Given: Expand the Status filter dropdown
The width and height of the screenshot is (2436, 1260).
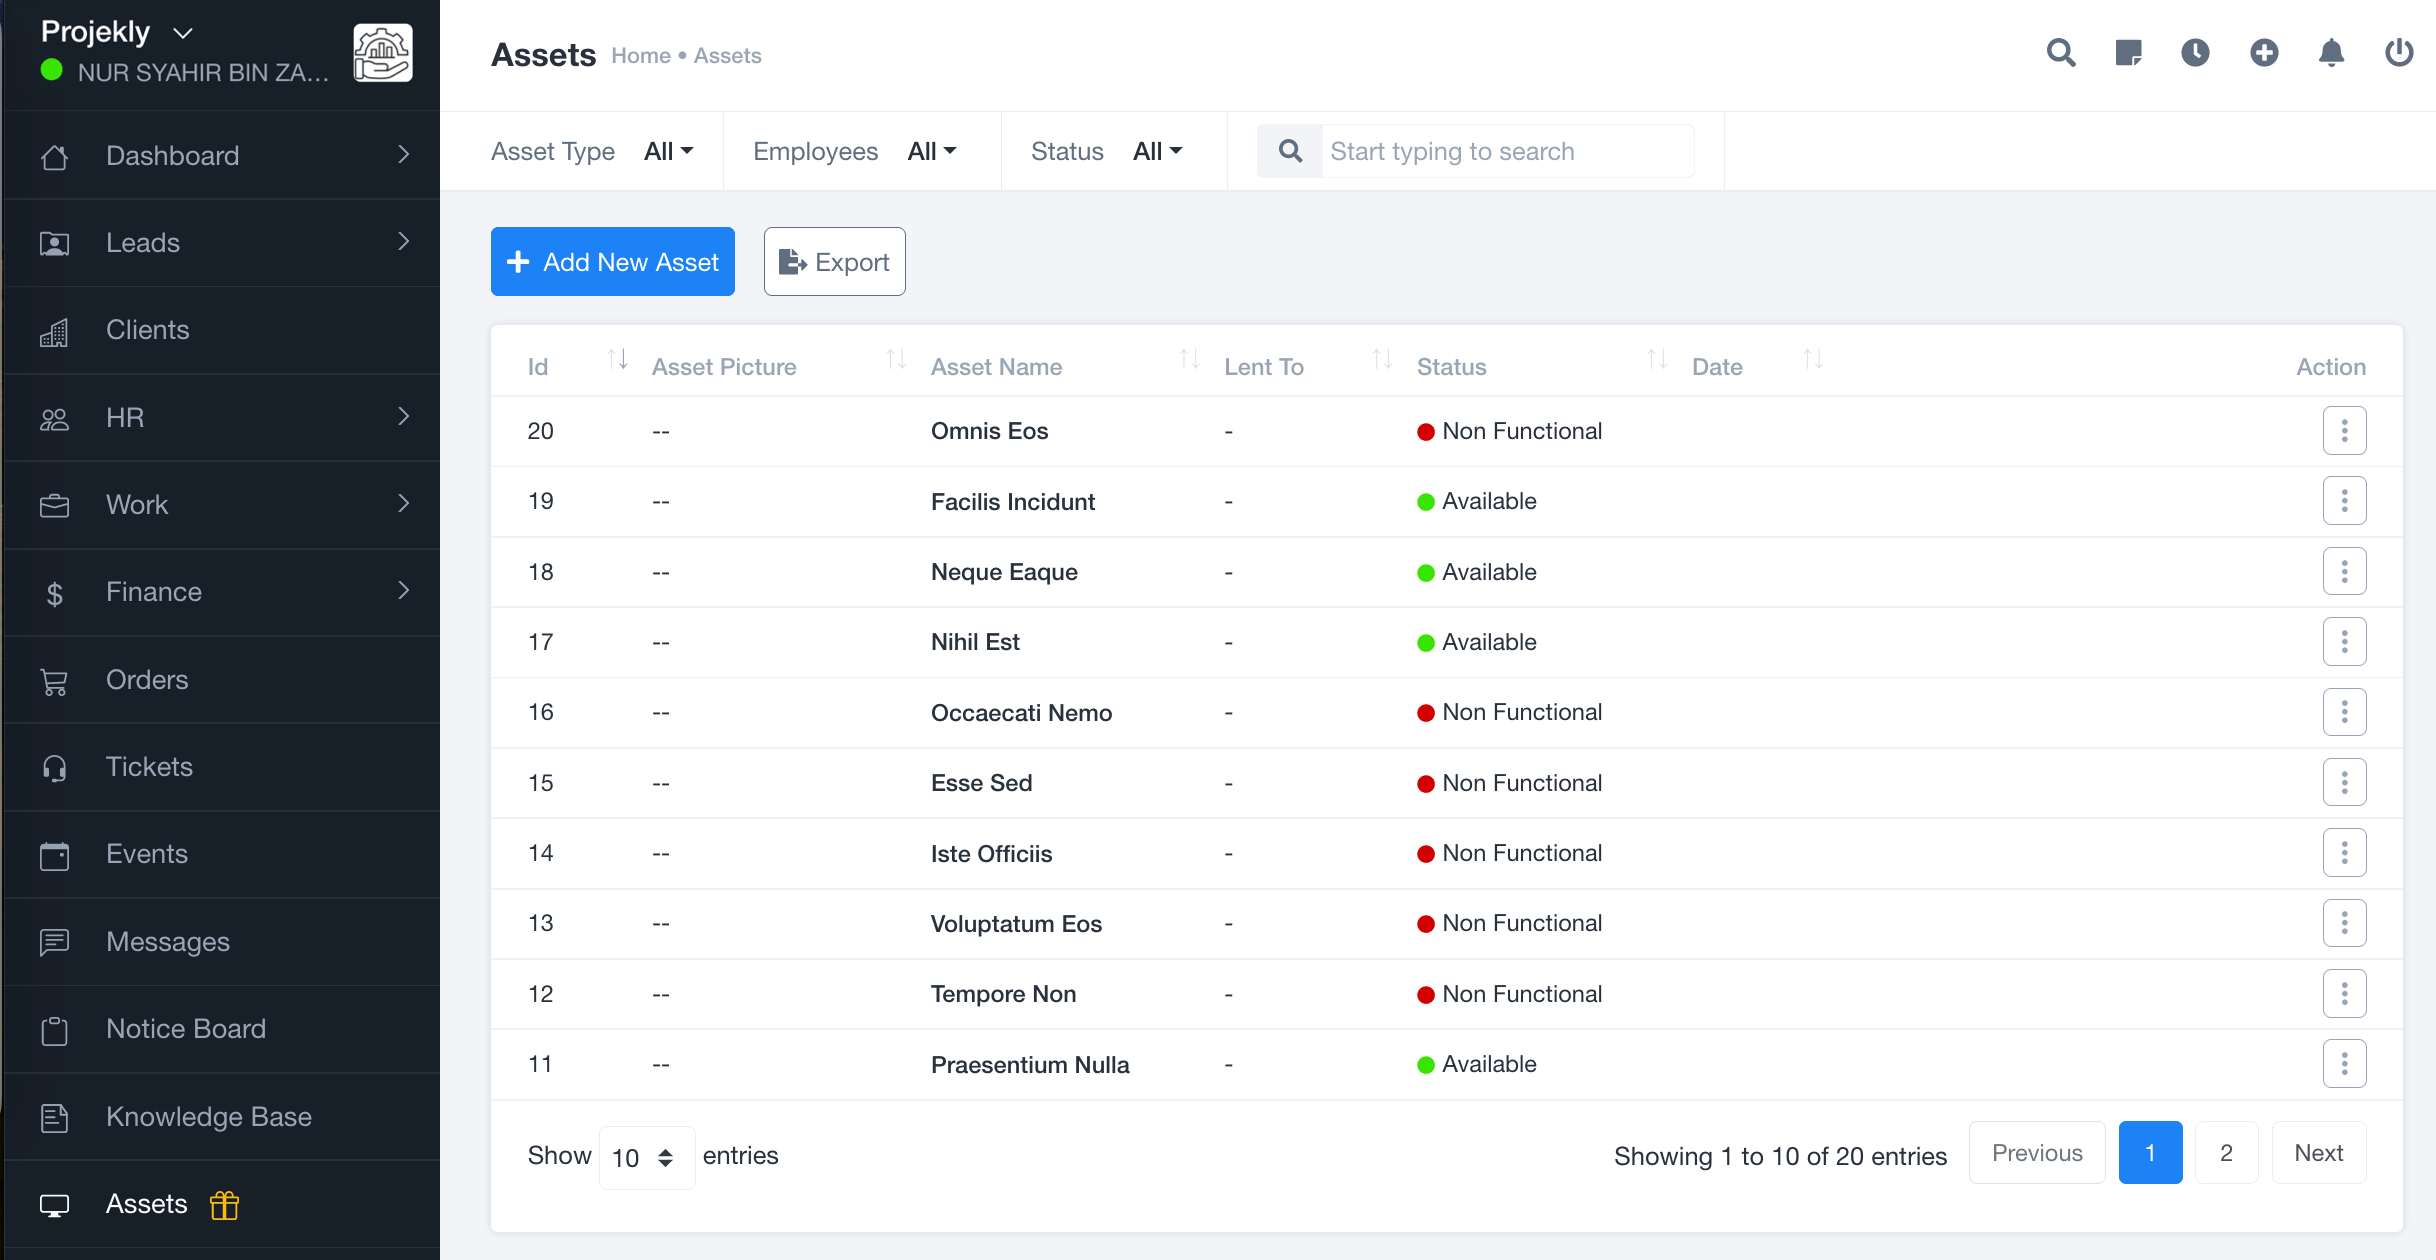Looking at the screenshot, I should point(1157,151).
